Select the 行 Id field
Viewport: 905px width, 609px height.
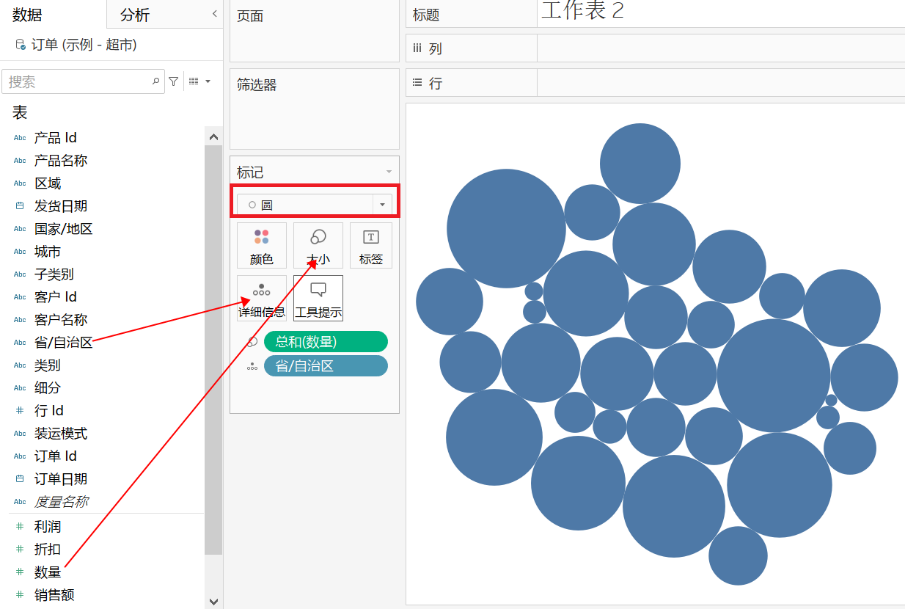(49, 410)
